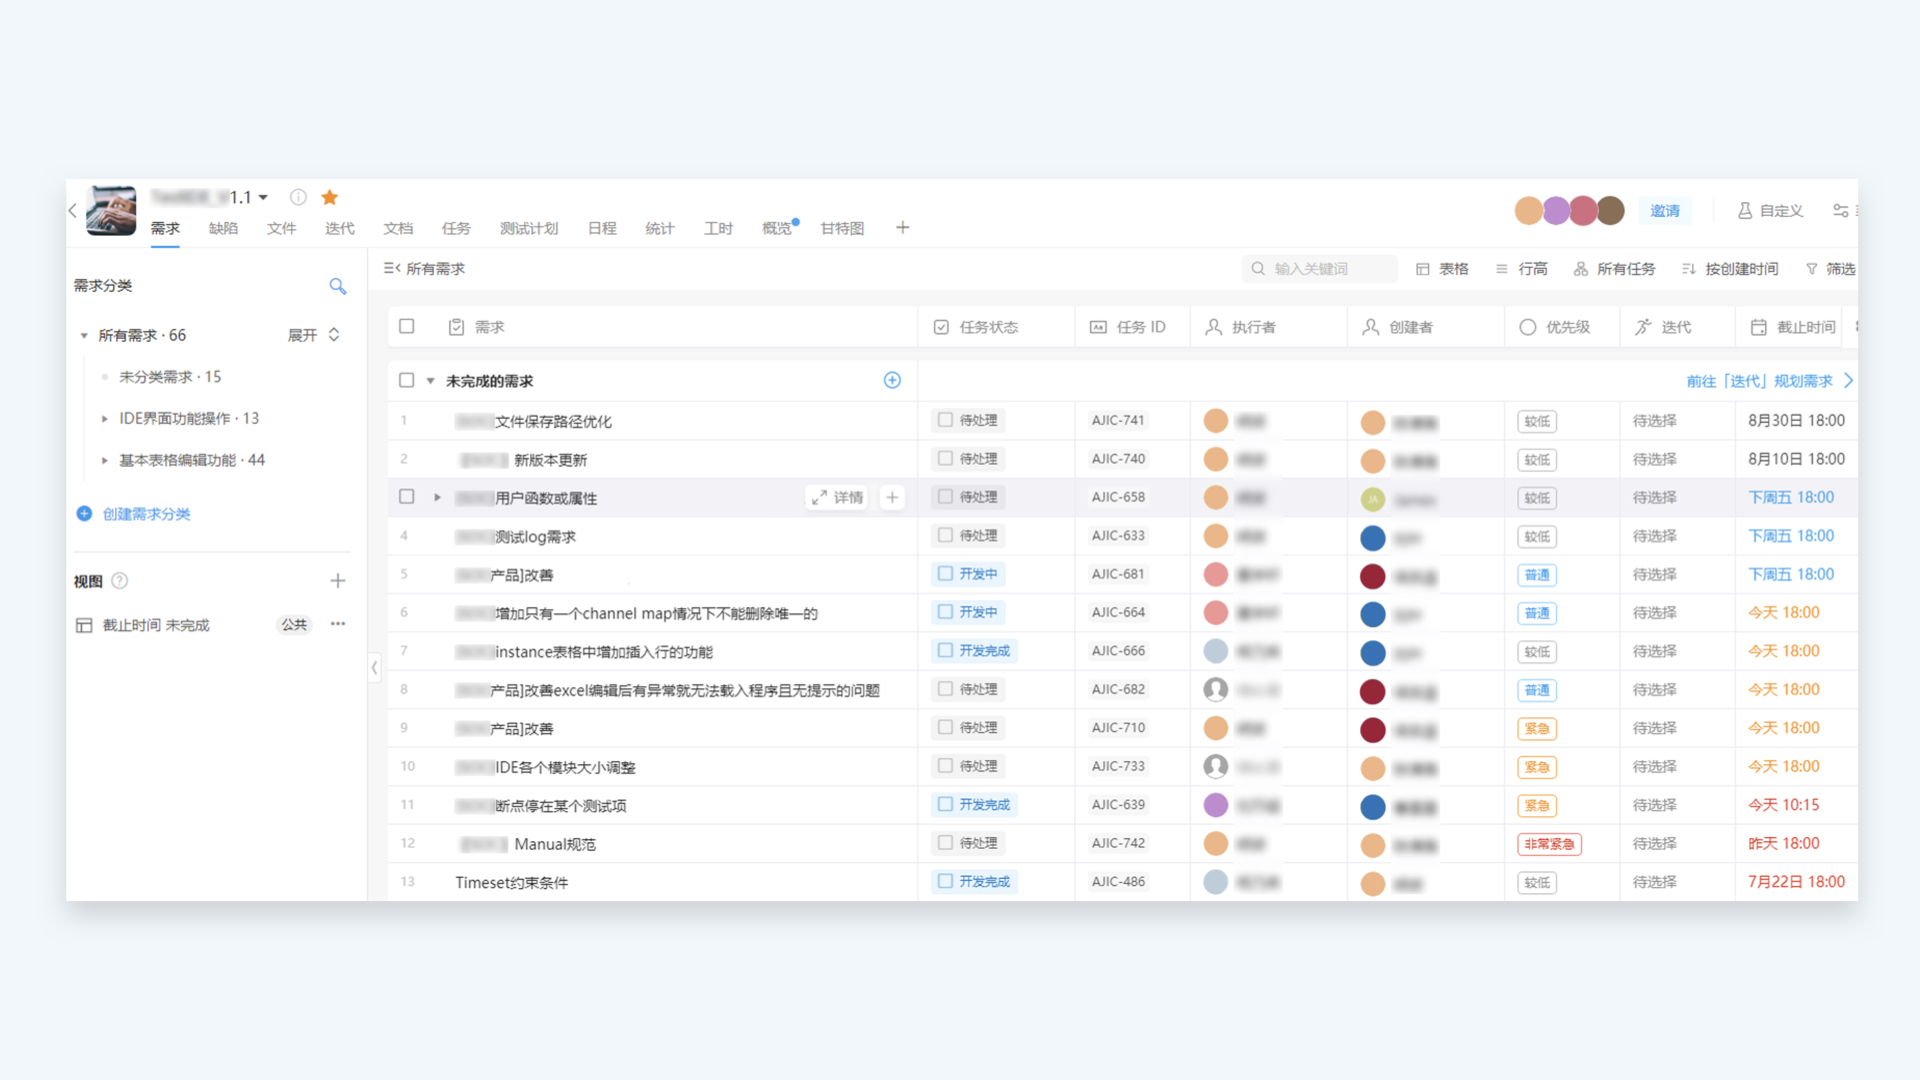Open 甘特图 tab

point(842,228)
